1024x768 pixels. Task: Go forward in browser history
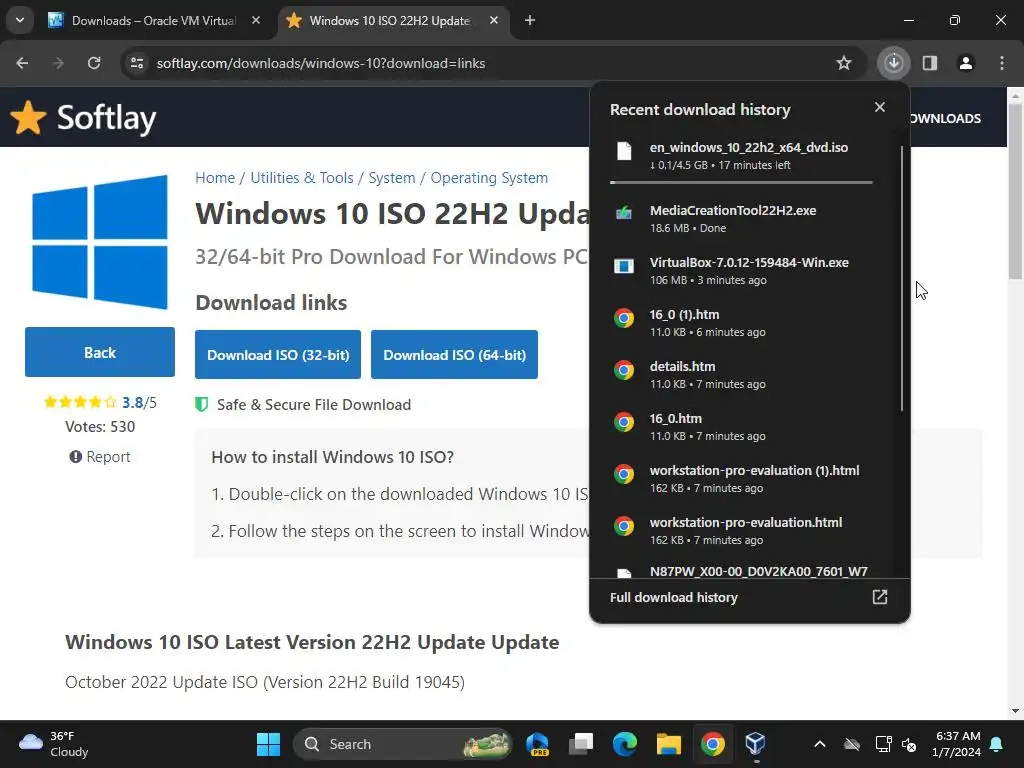pyautogui.click(x=58, y=63)
